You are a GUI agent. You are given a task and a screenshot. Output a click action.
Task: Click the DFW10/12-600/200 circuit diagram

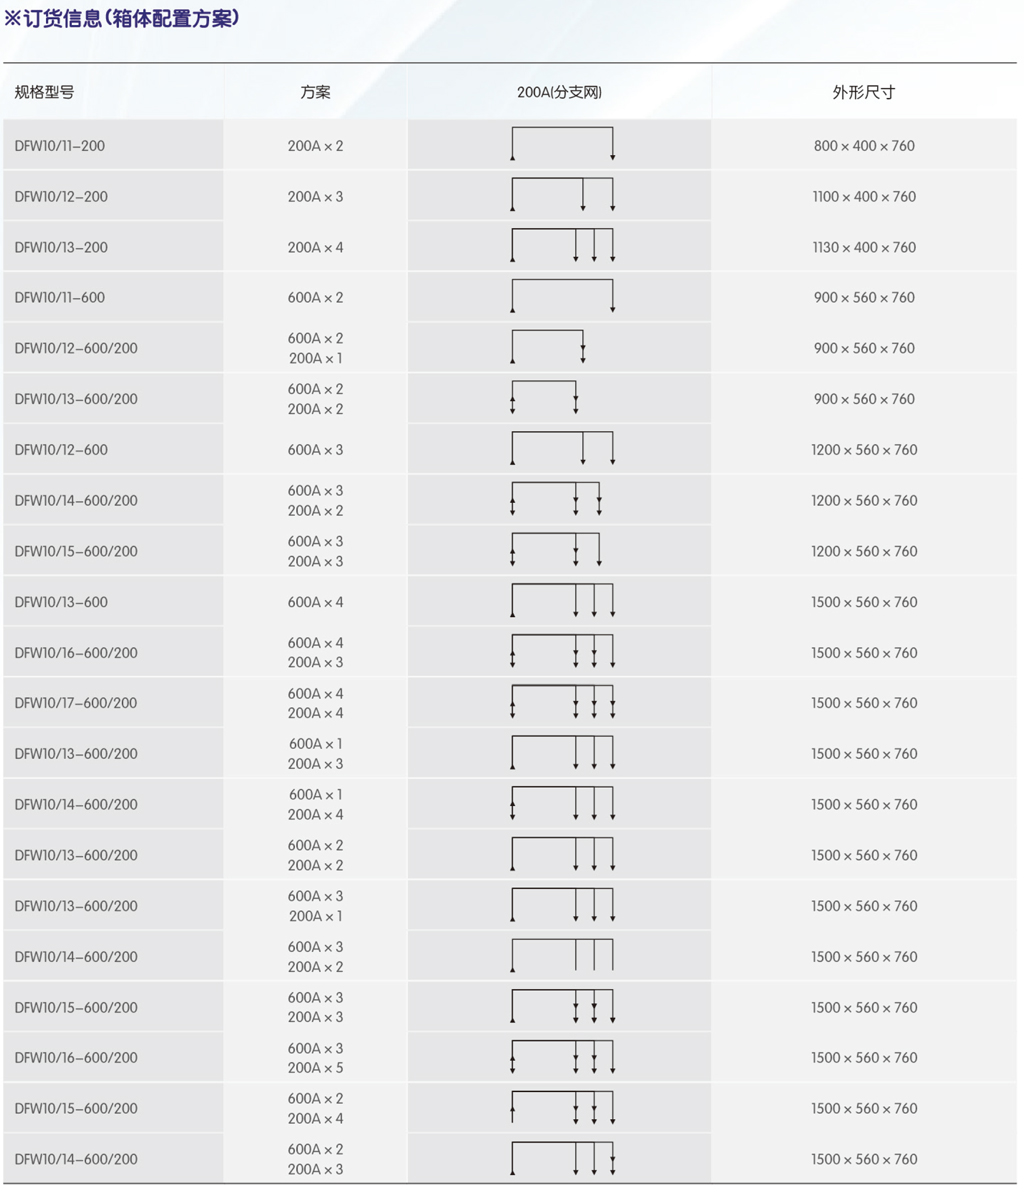[x=547, y=347]
